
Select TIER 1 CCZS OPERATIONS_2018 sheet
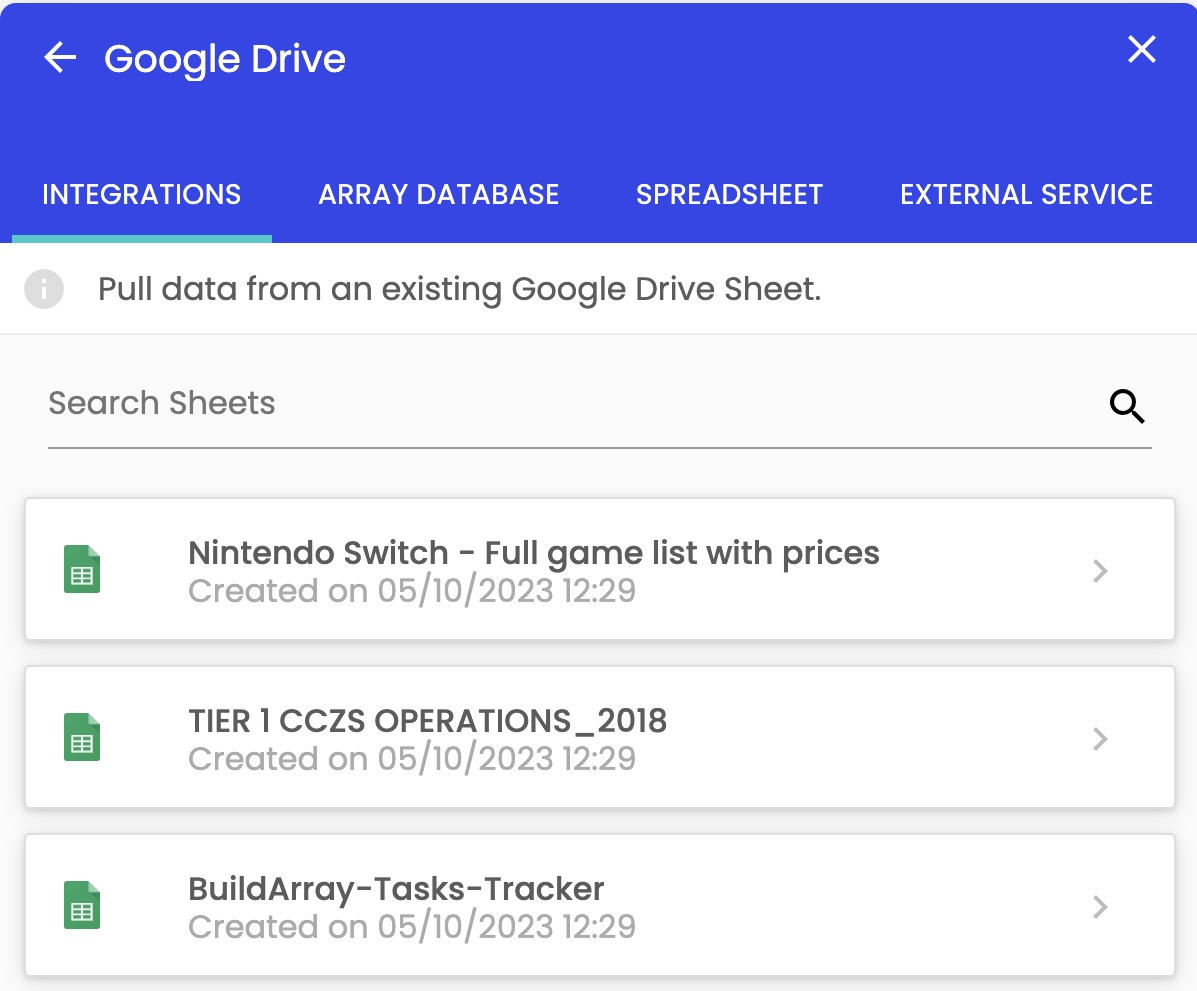599,737
